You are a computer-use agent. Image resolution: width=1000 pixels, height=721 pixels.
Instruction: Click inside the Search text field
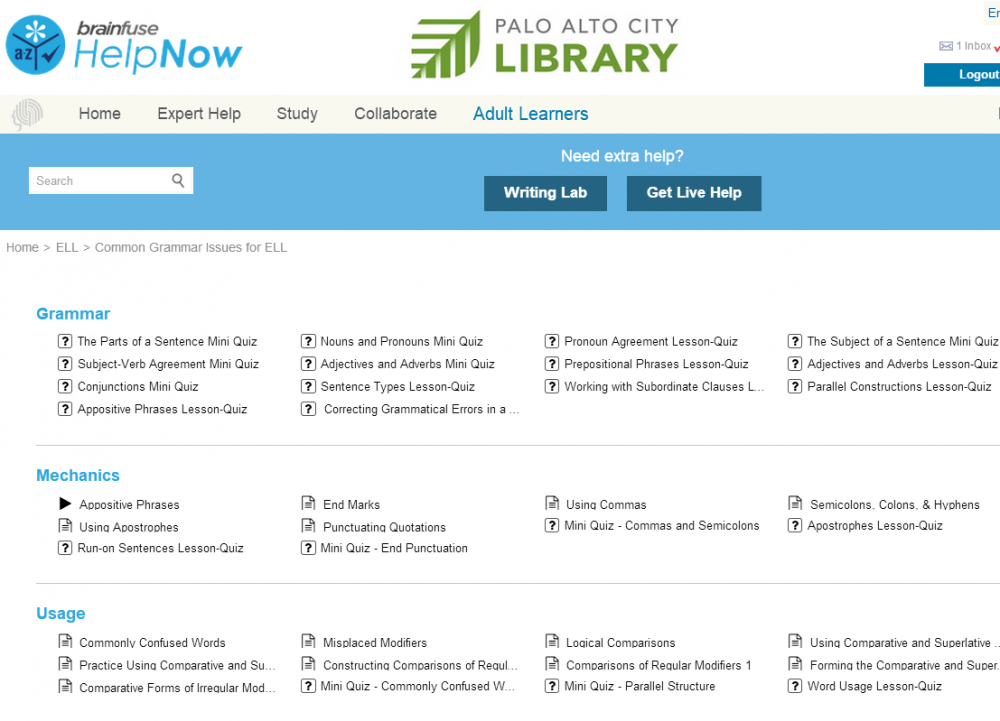98,181
